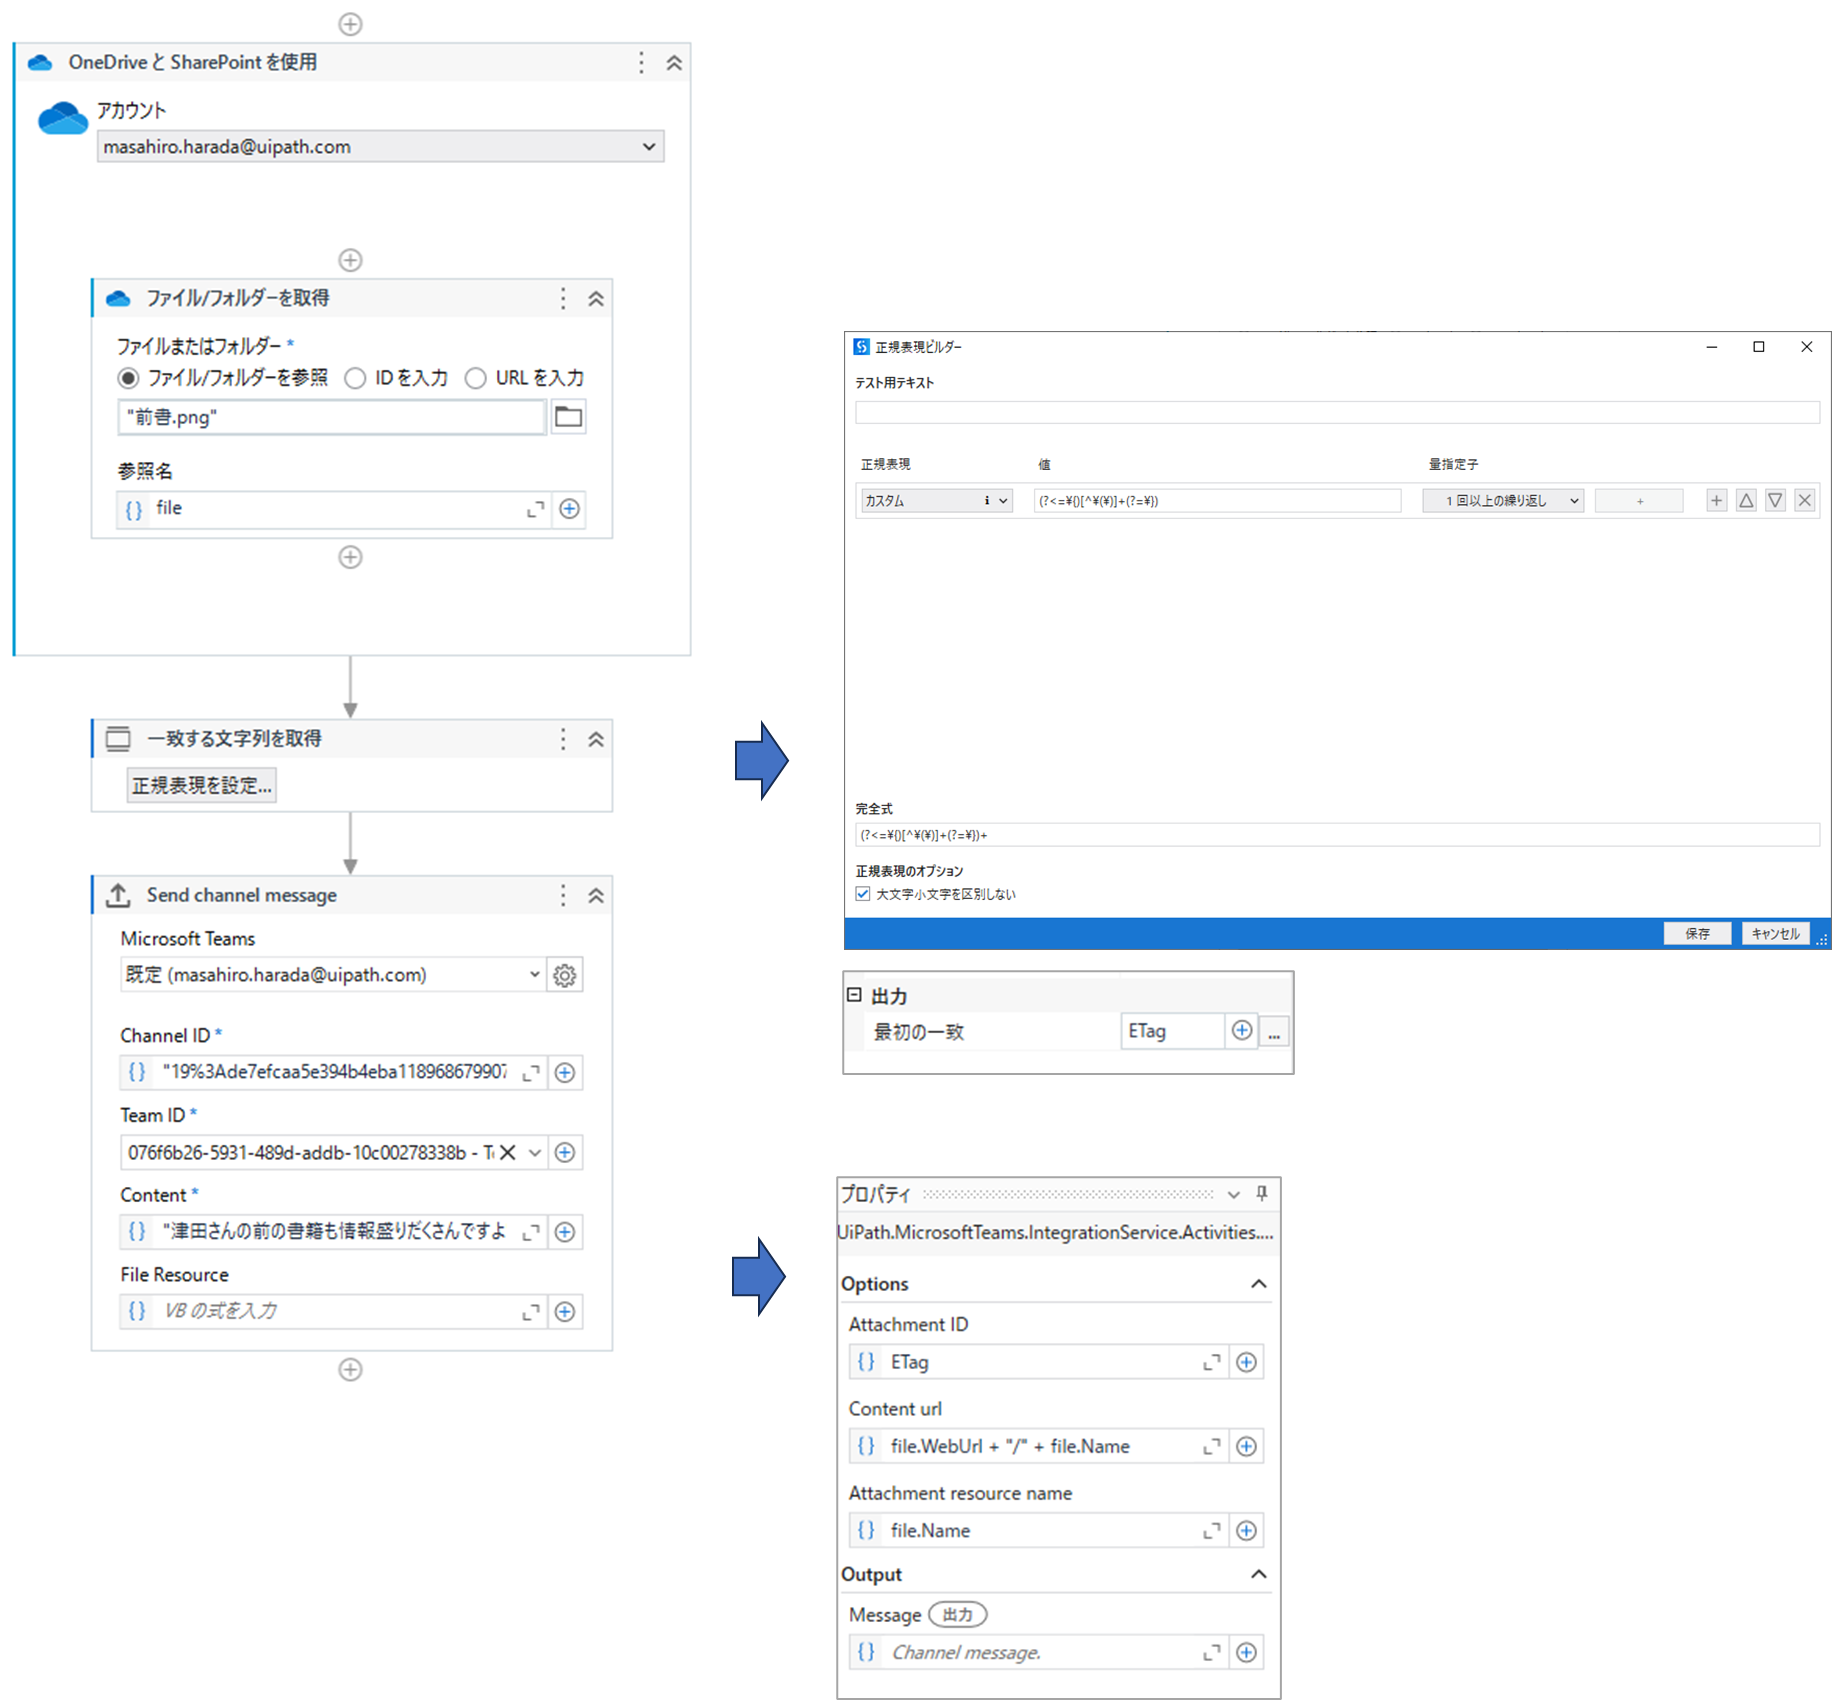Click the 完全式 full expression field
1832x1700 pixels.
1337,835
